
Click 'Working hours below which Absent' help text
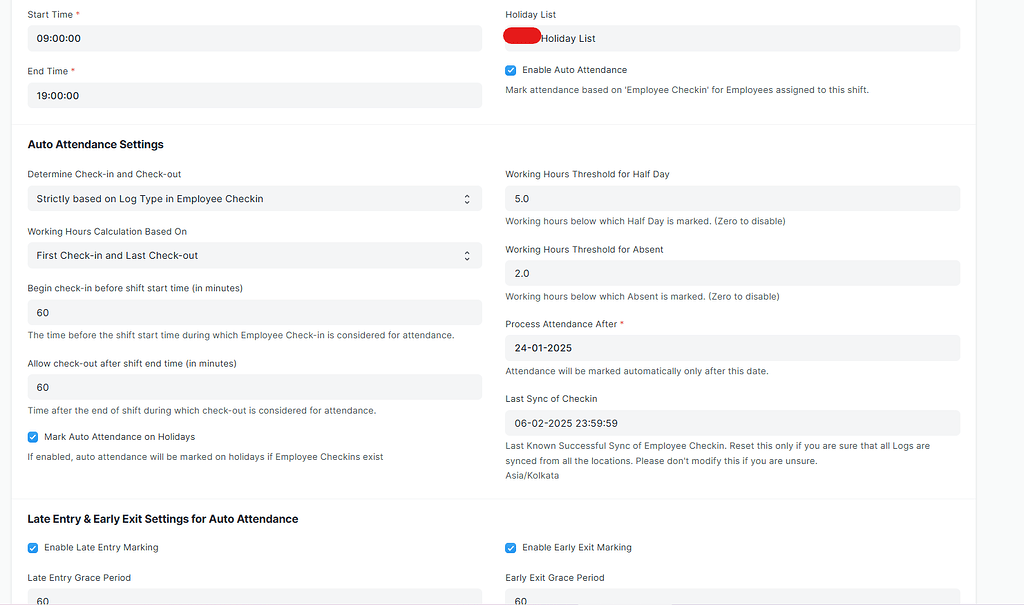(x=642, y=297)
